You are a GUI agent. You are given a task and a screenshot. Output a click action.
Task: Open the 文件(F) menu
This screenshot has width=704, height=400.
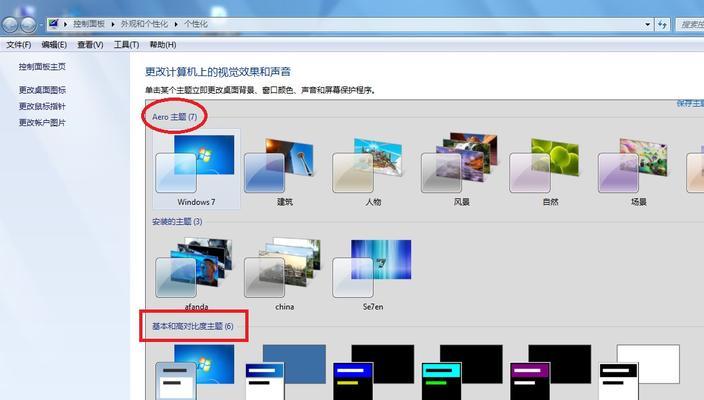click(18, 45)
